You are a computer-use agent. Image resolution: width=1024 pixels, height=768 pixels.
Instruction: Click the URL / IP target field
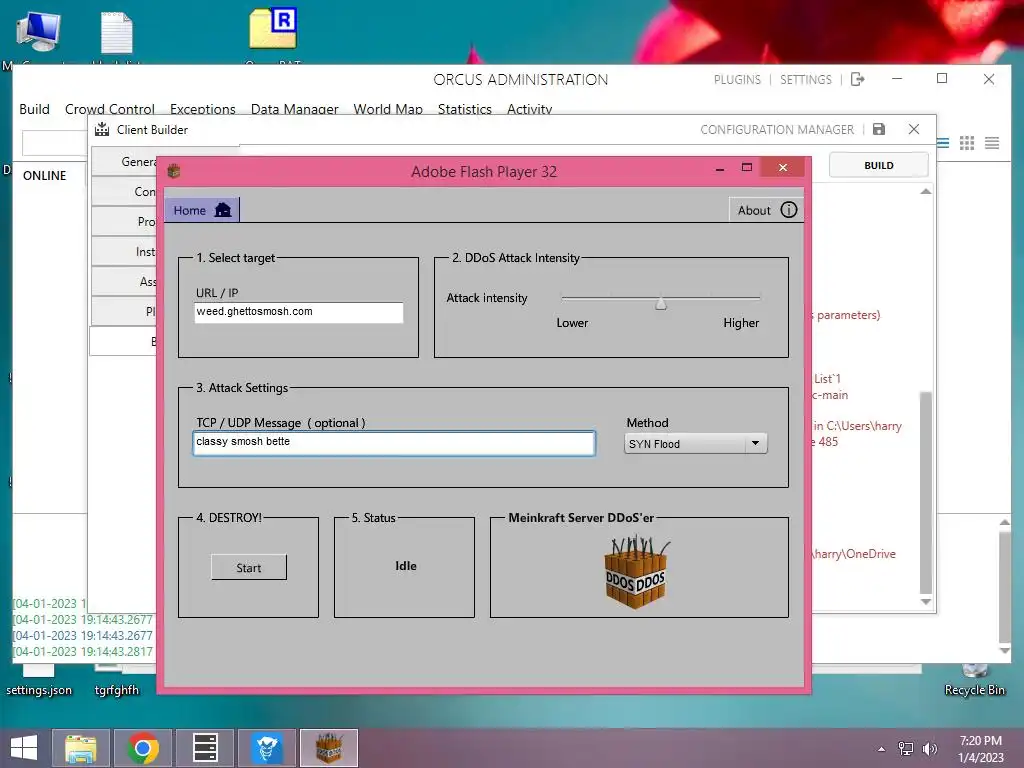pyautogui.click(x=298, y=312)
